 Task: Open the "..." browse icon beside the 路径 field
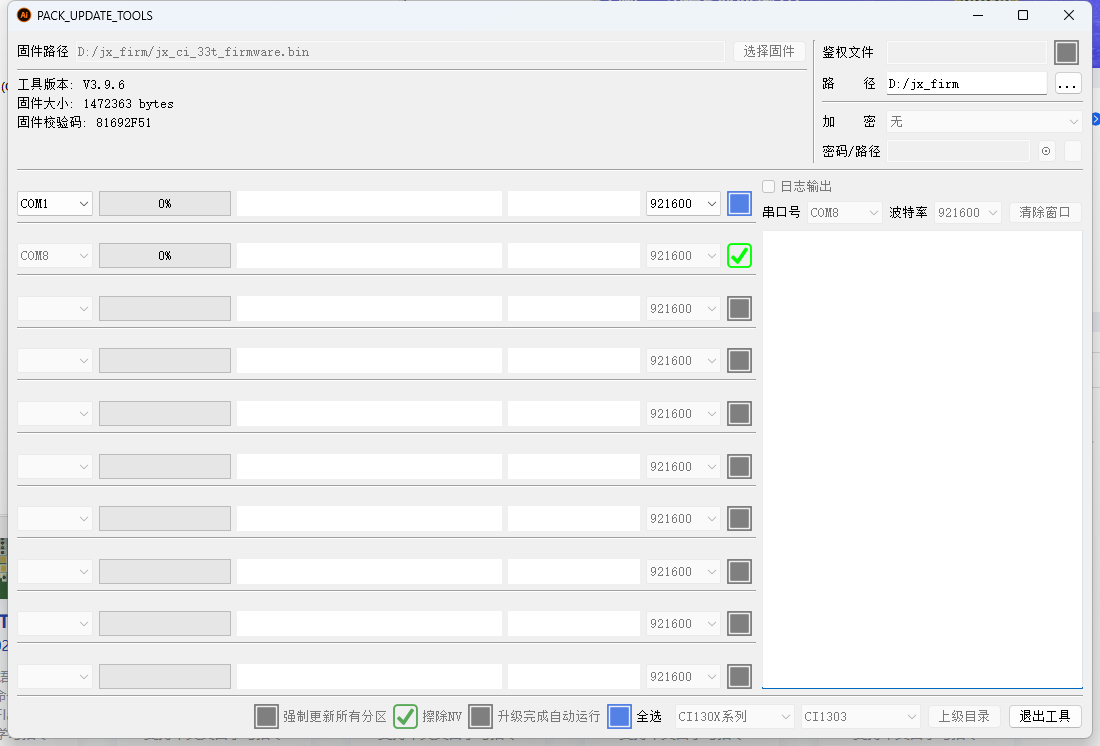coord(1067,84)
